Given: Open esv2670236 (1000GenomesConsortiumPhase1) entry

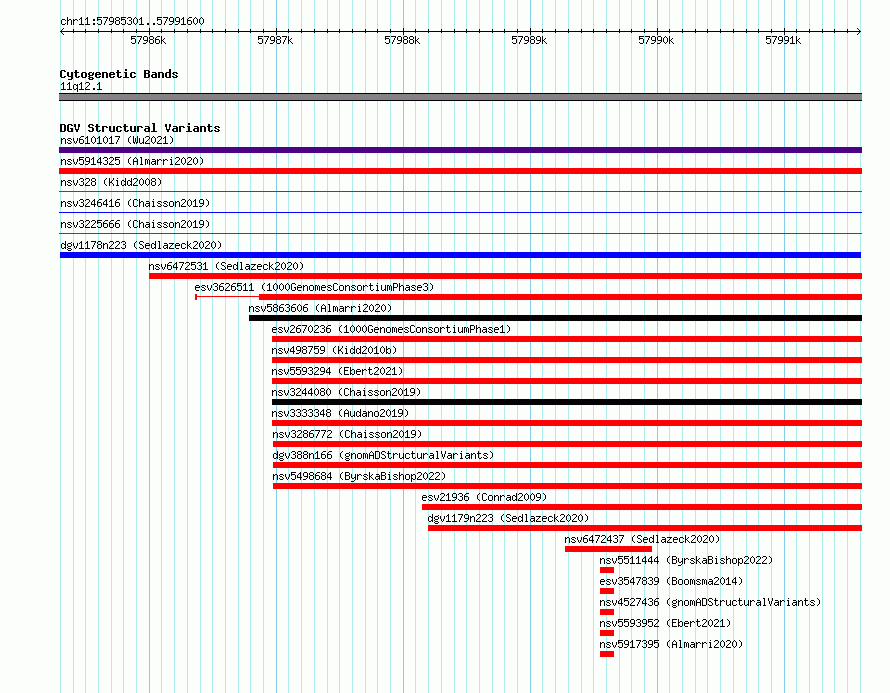Looking at the screenshot, I should pyautogui.click(x=391, y=329).
